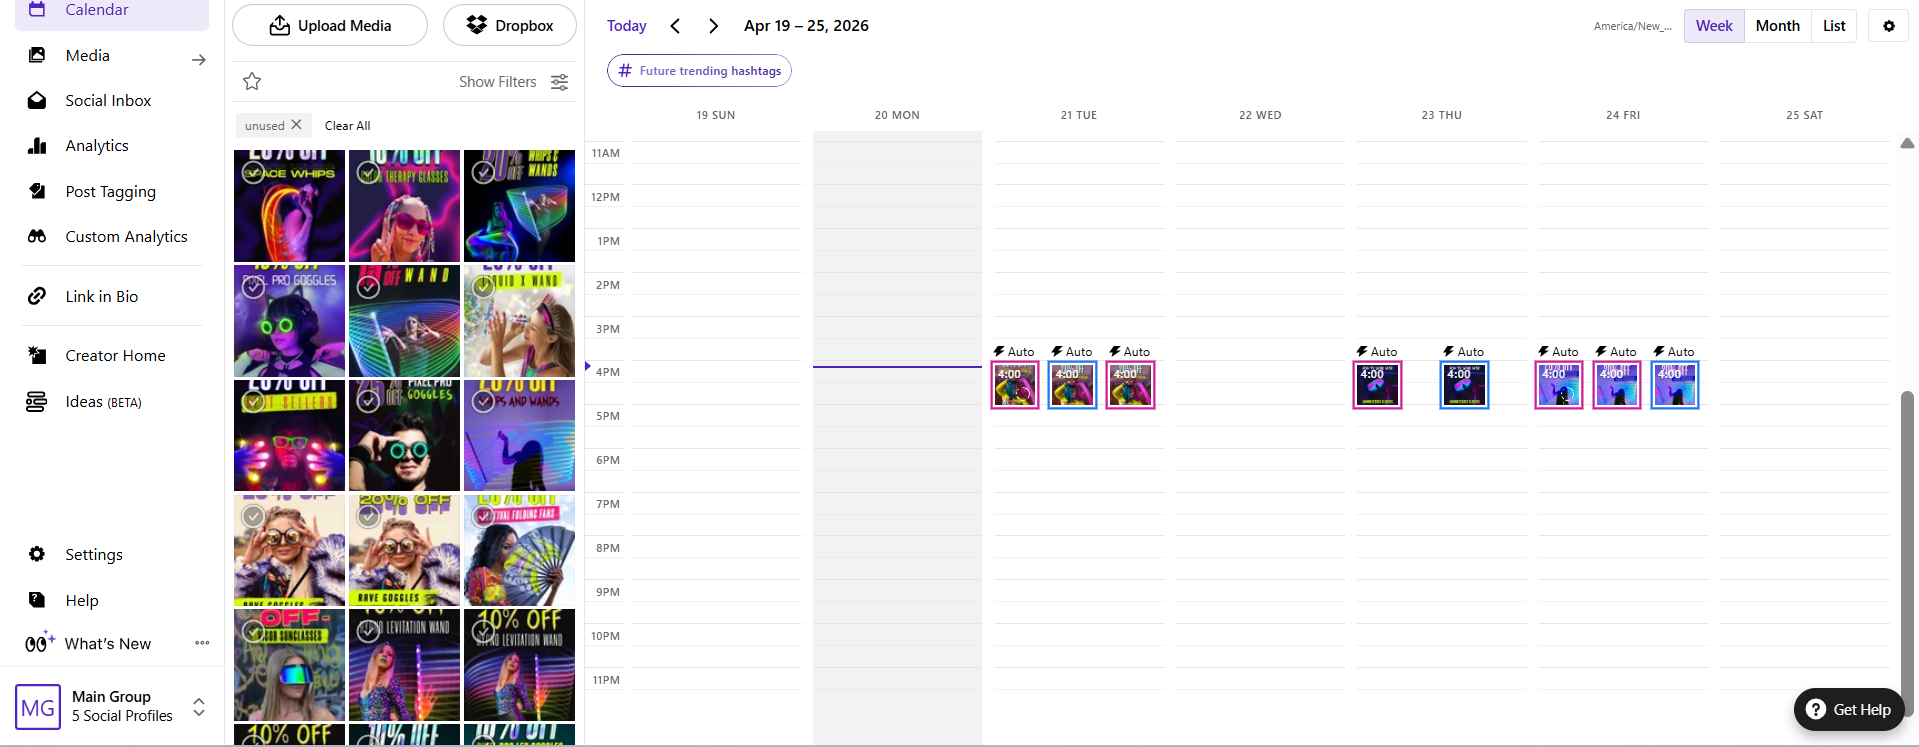
Task: Expand the Main Group profile switcher
Action: pyautogui.click(x=199, y=707)
